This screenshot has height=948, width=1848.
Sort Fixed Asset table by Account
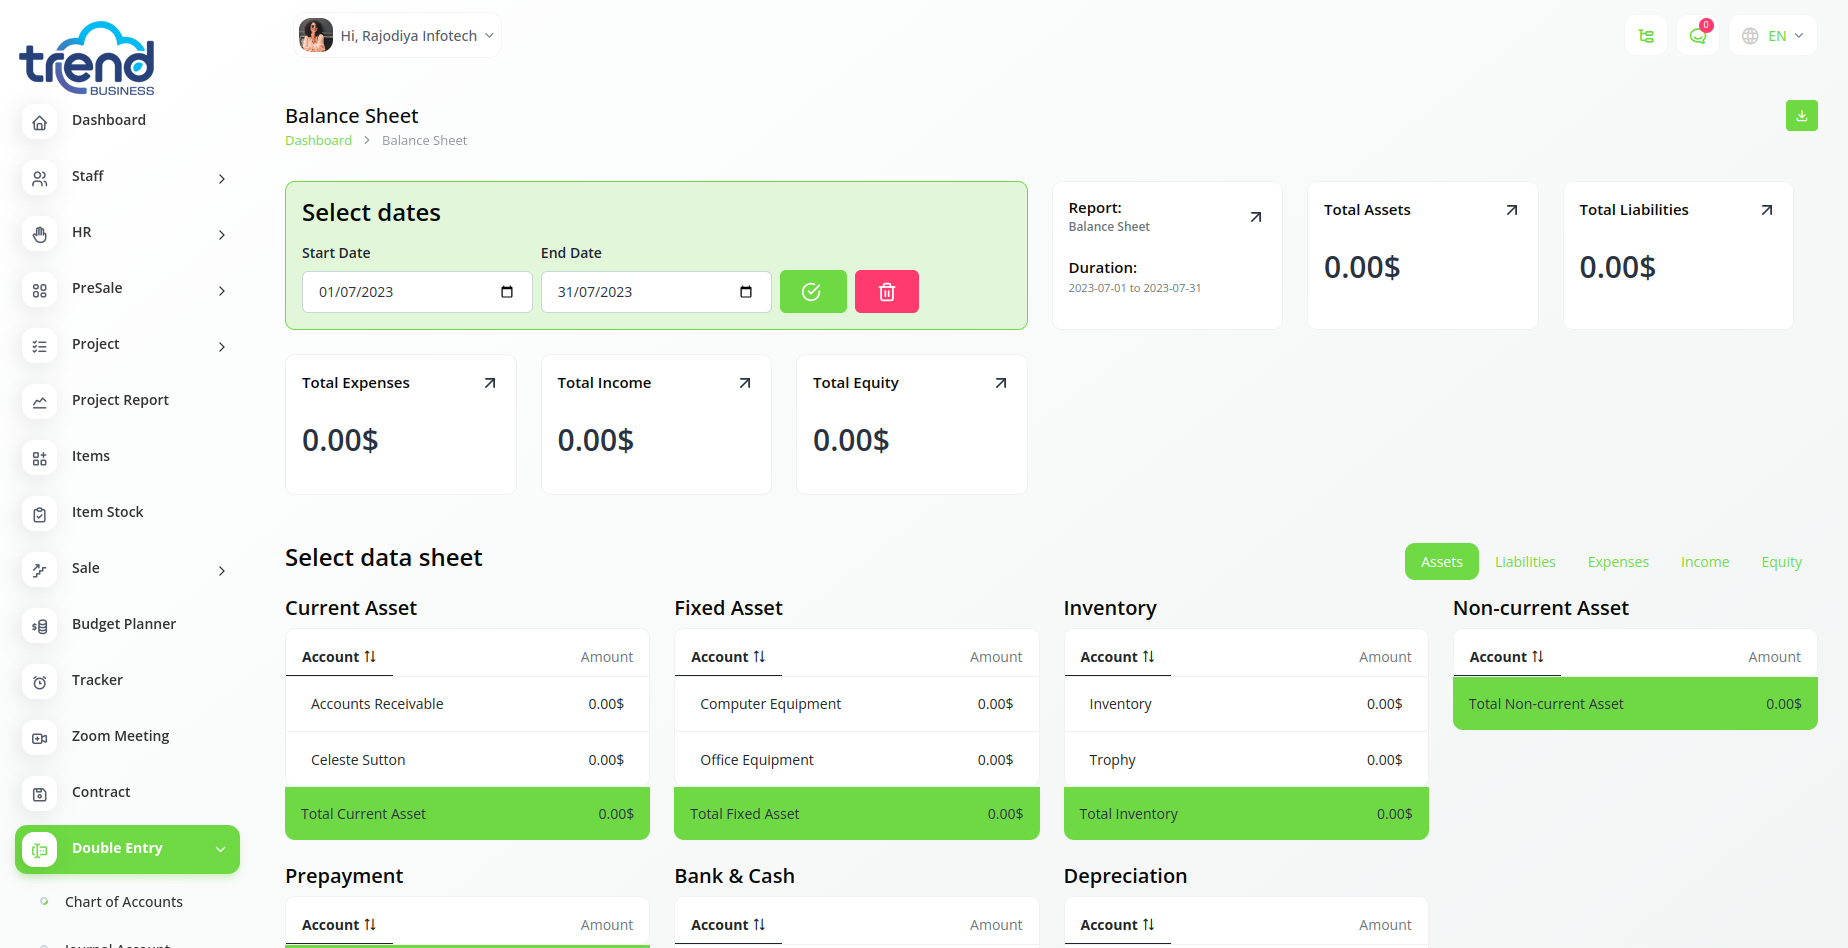(728, 657)
